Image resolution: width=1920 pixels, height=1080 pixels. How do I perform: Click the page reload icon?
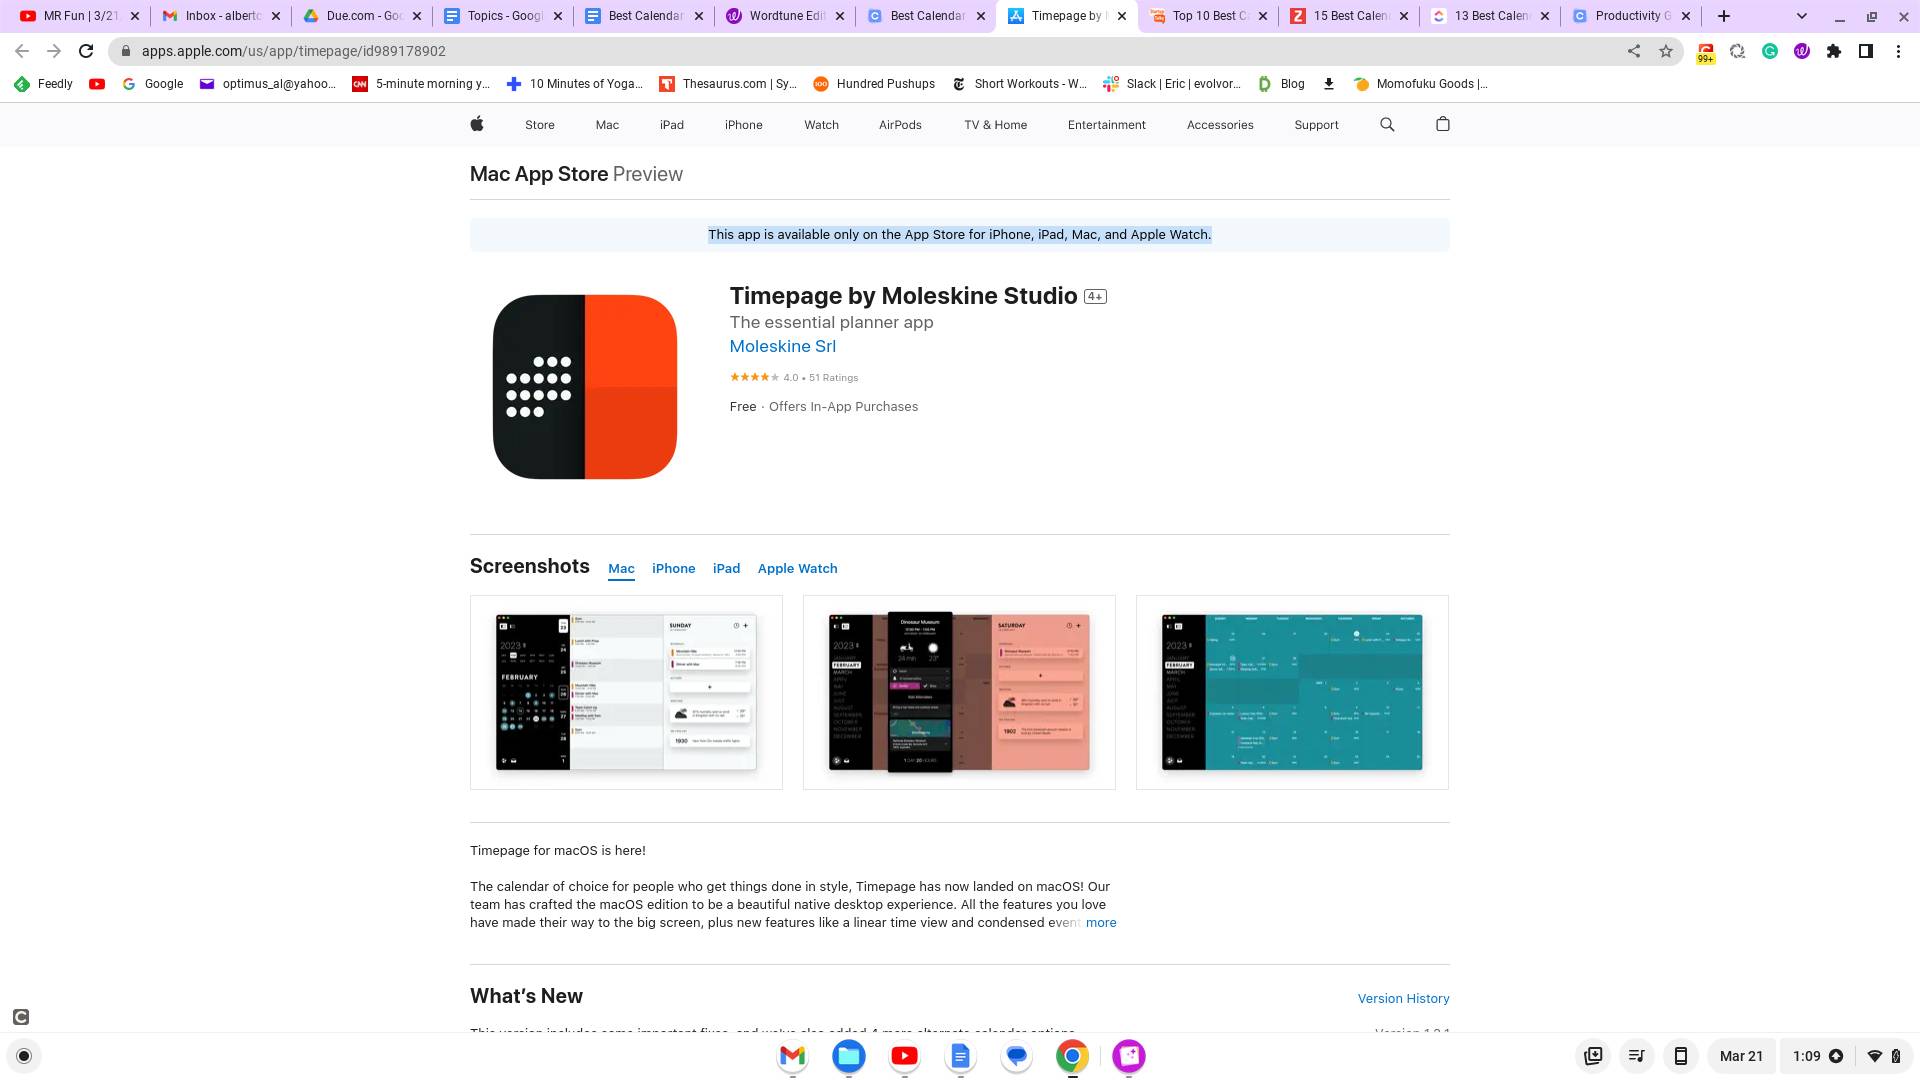[86, 51]
